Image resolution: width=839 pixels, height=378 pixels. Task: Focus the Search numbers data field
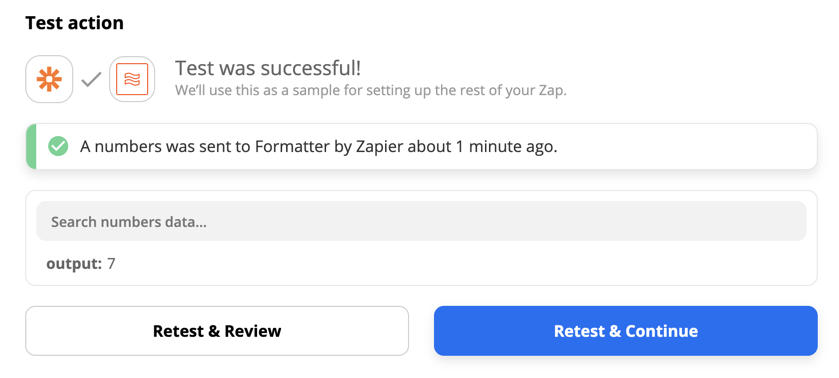tap(421, 221)
